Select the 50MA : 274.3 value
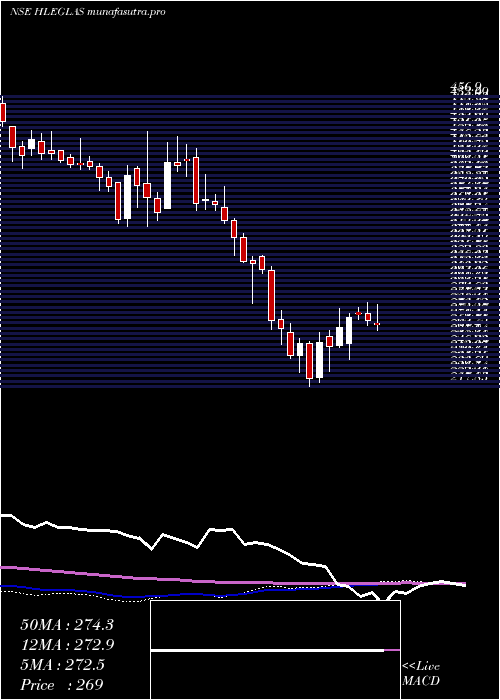The image size is (500, 700). (67, 625)
